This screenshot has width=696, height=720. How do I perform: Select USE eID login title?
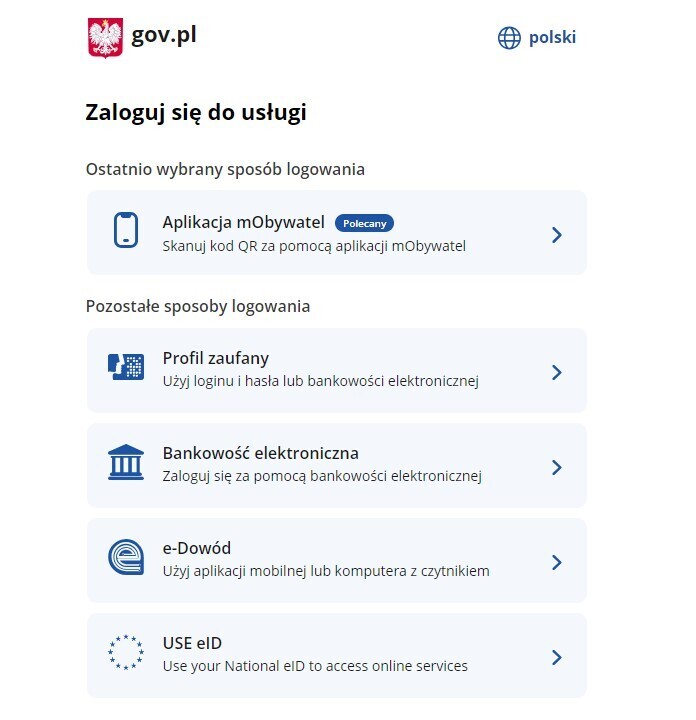click(192, 643)
